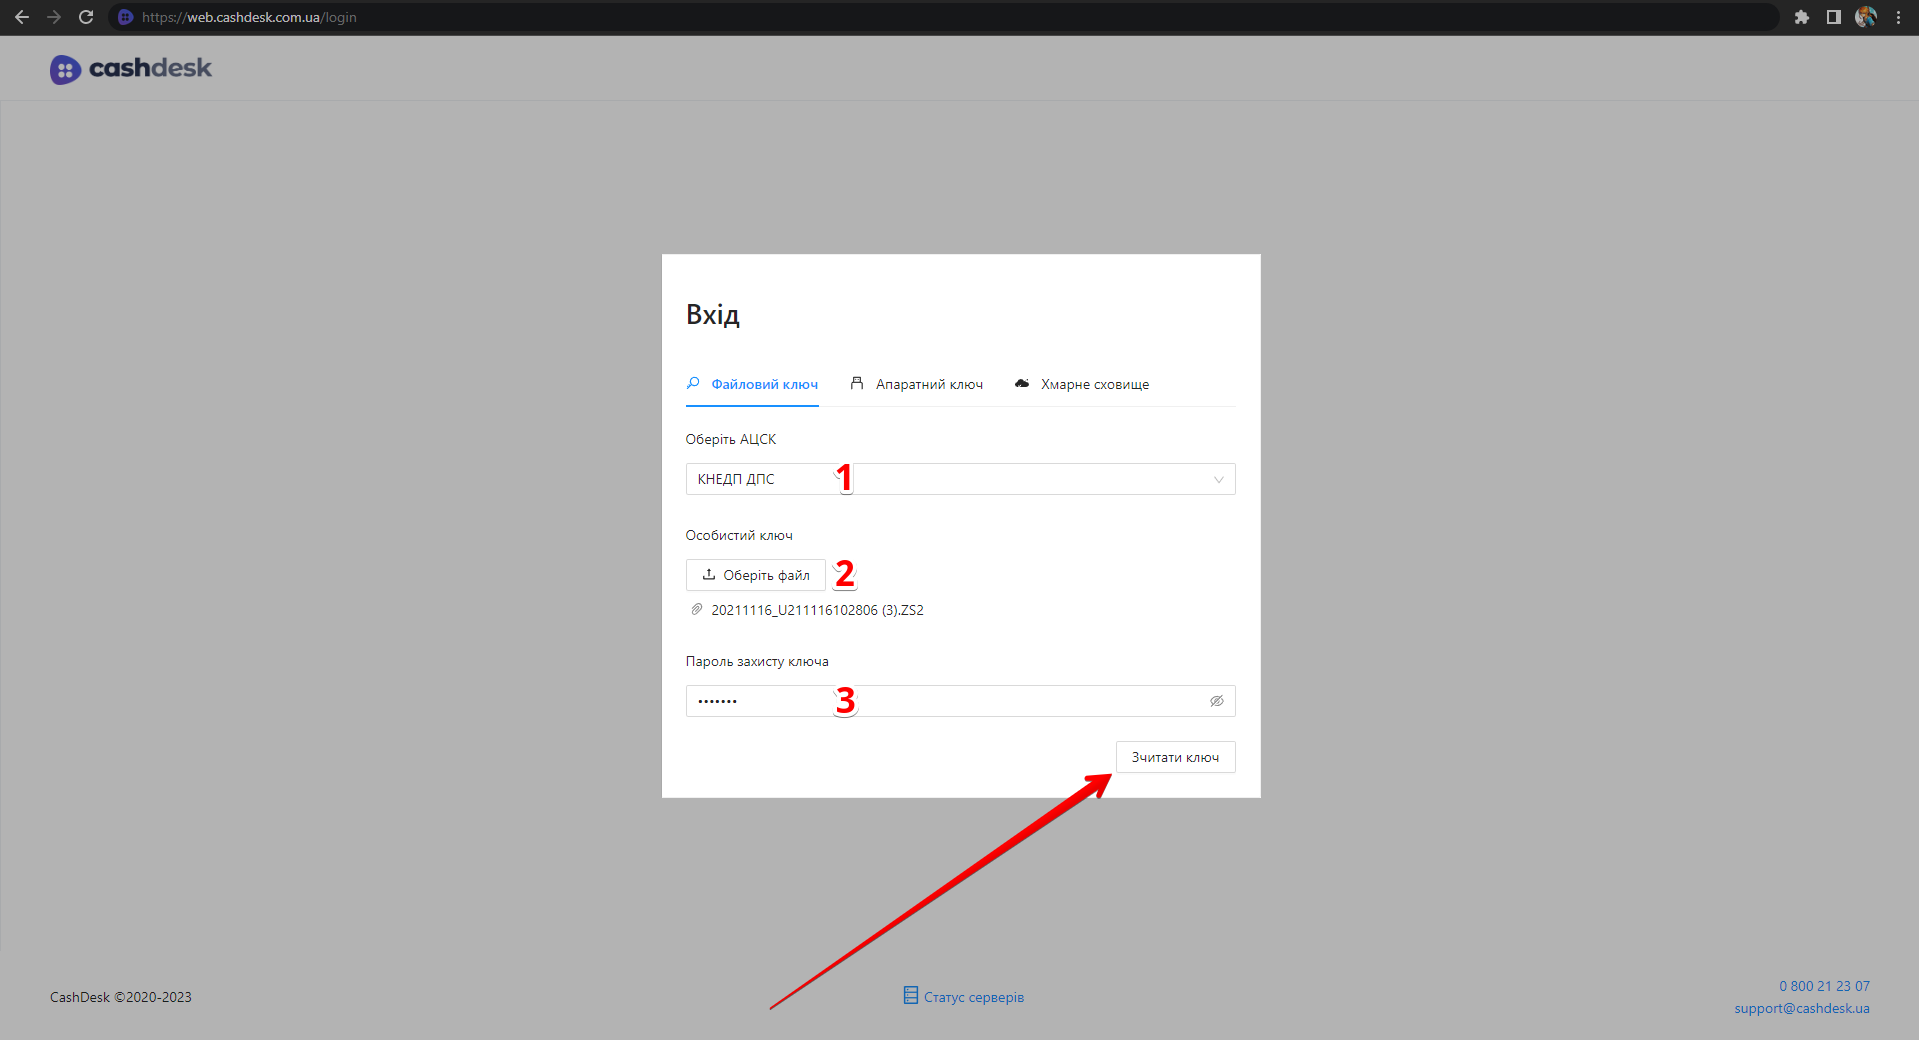Click the server status icon in footer
This screenshot has height=1040, width=1919.
910,996
